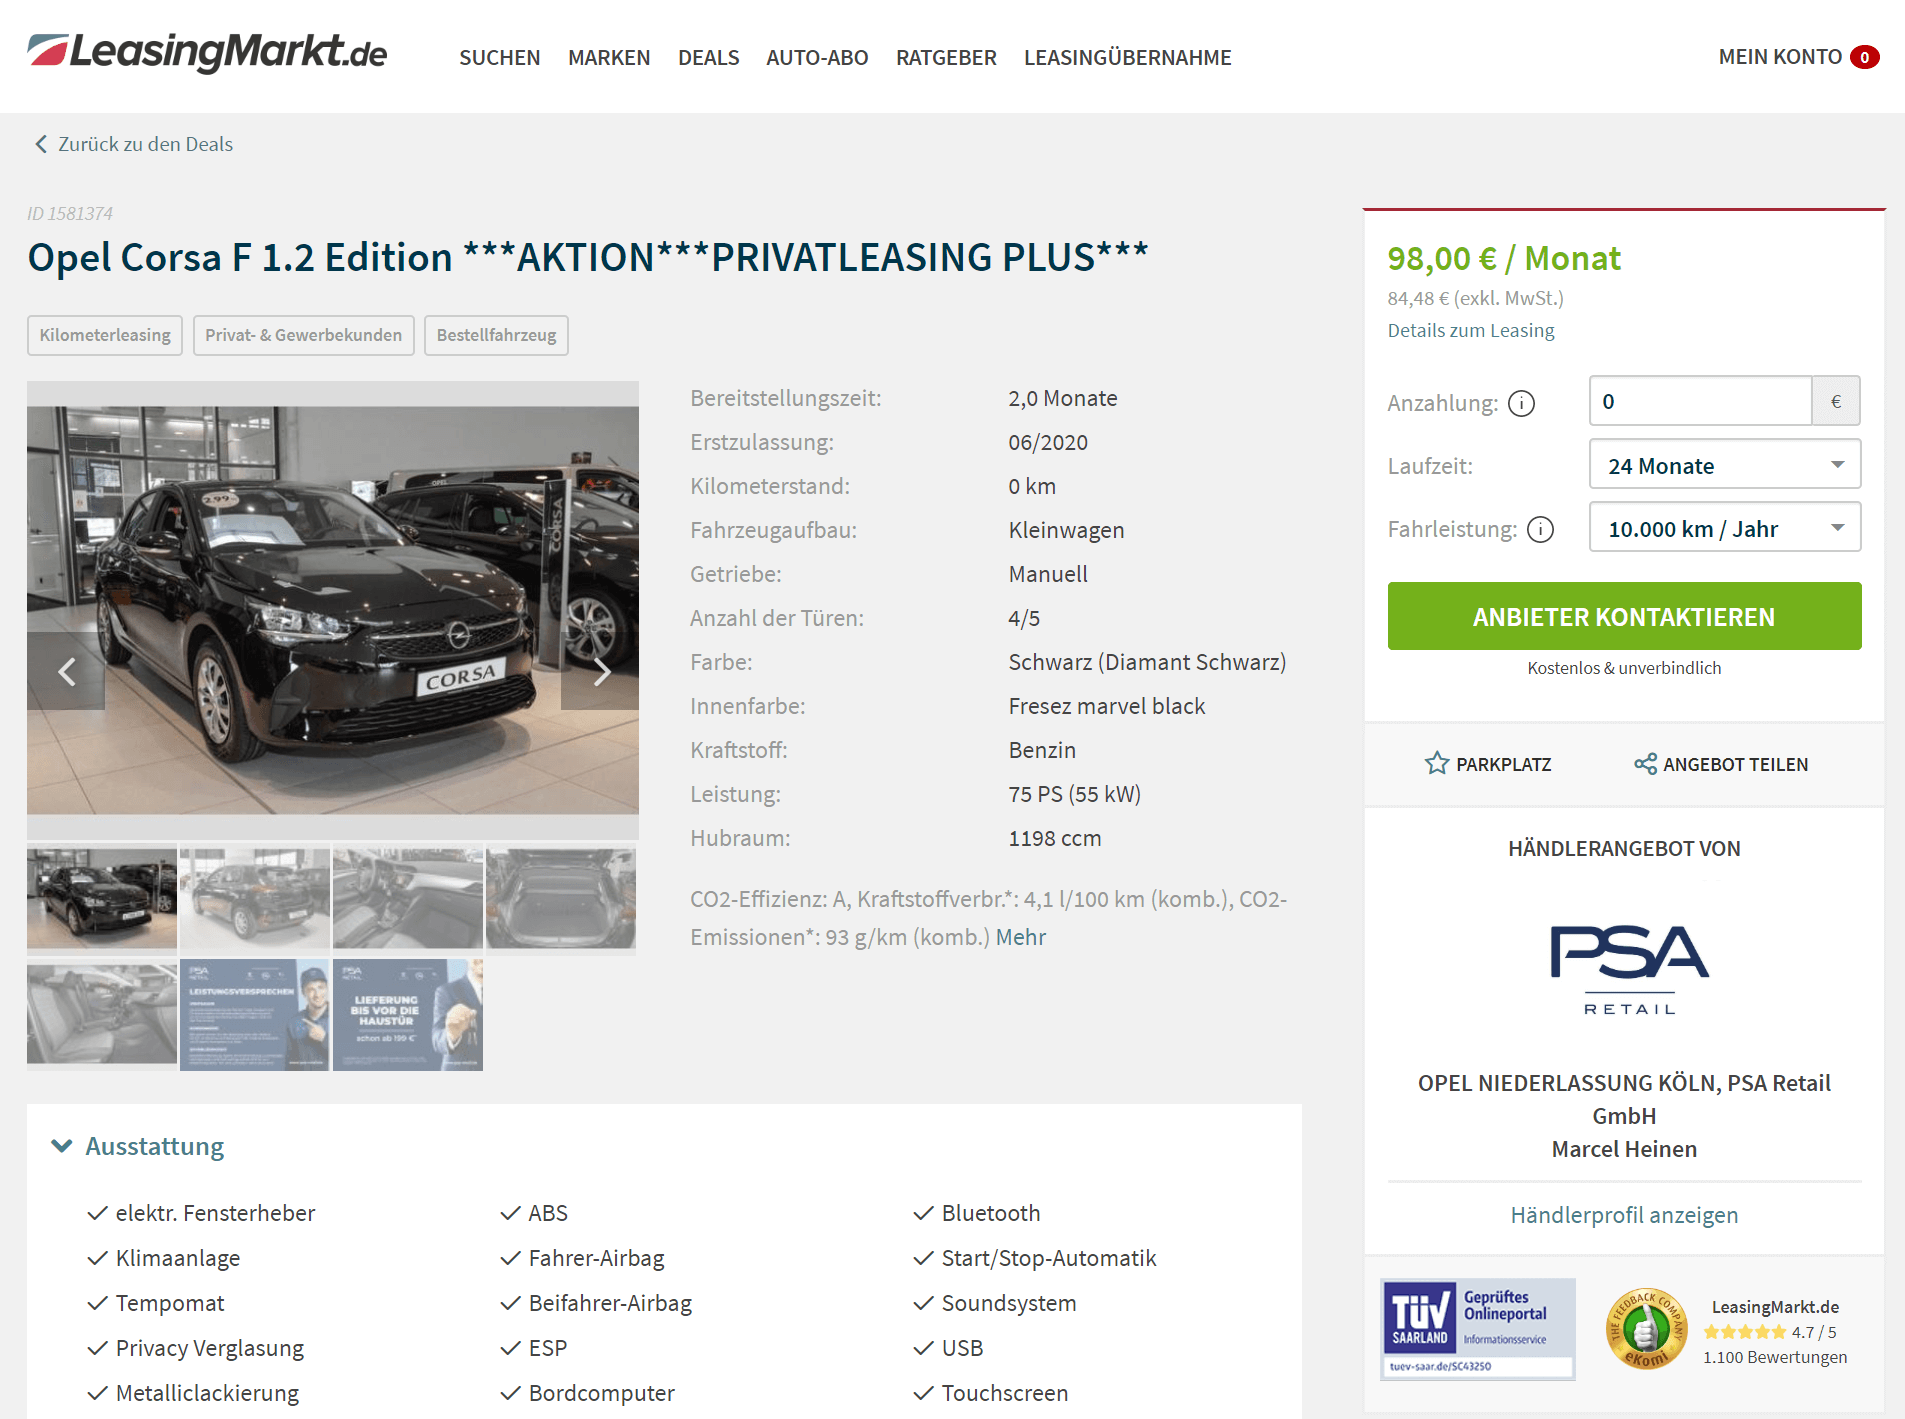Select the Leistungsversprechen thumbnail
Screen dimensions: 1905x1419
[255, 1014]
